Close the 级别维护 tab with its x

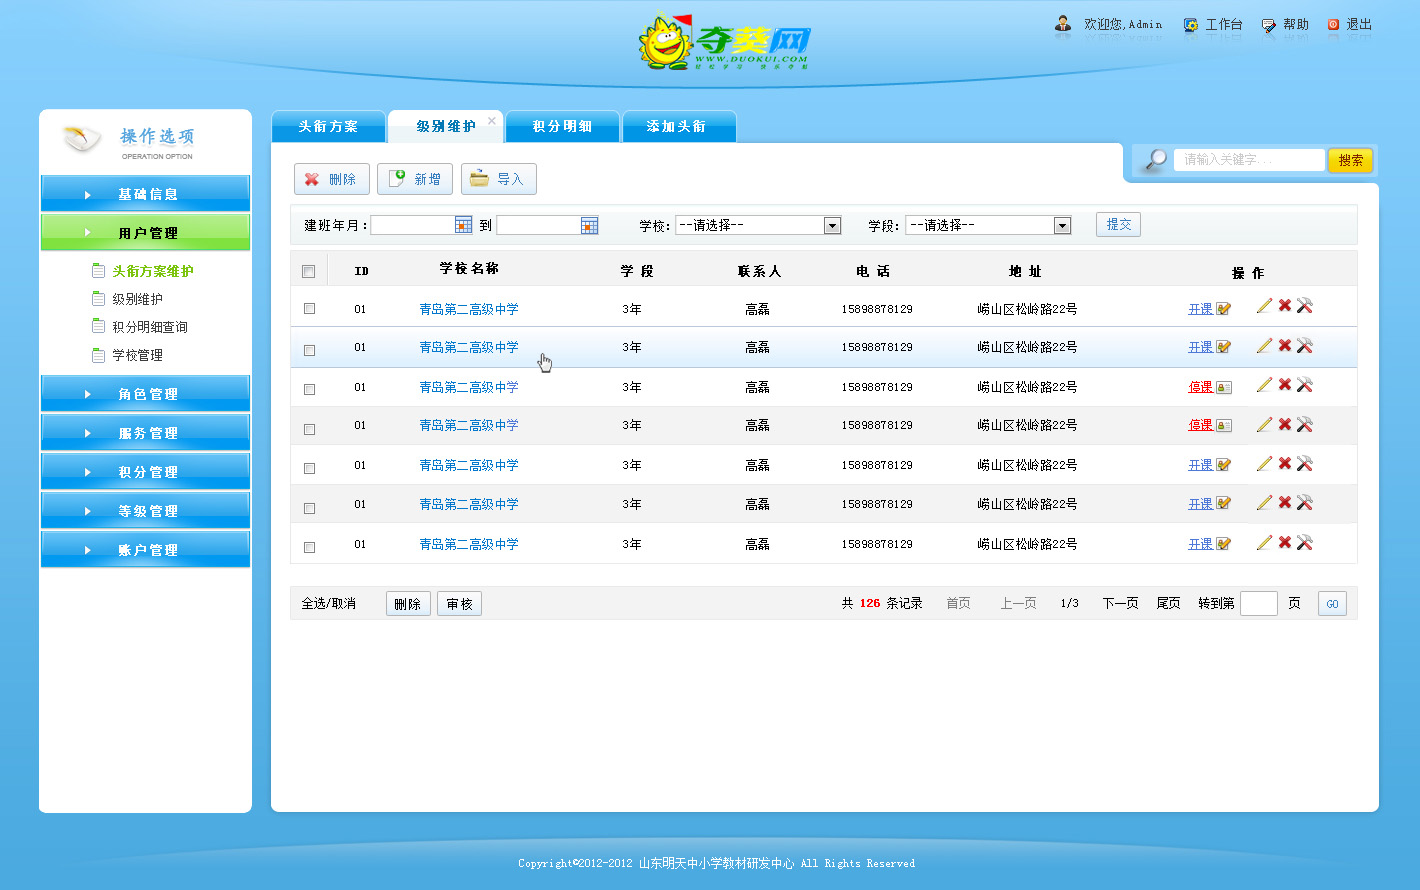click(x=492, y=121)
